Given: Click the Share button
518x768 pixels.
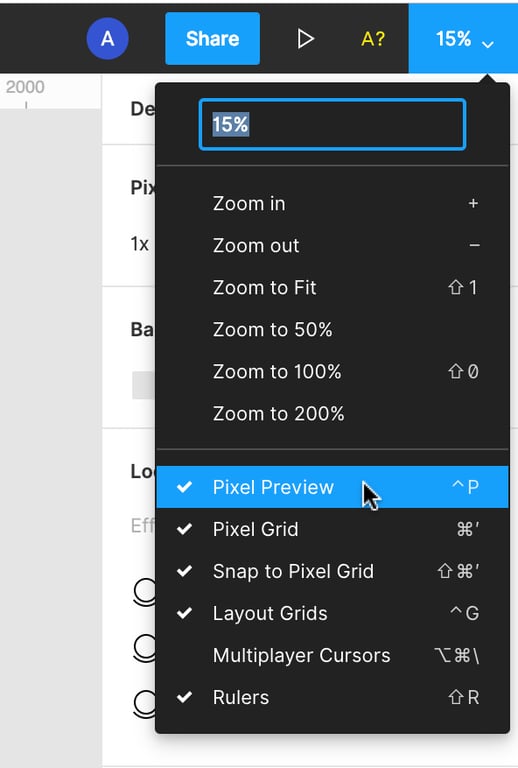Looking at the screenshot, I should tap(212, 39).
